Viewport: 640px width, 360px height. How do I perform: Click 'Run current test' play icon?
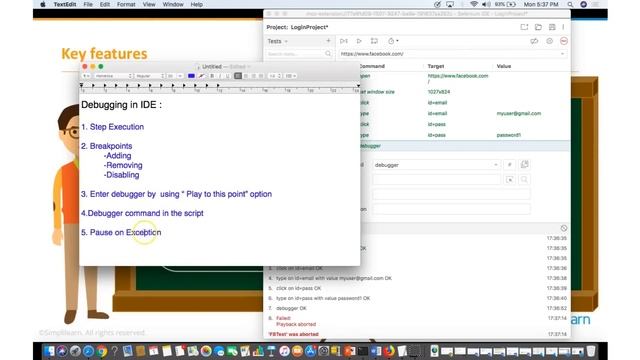(x=359, y=41)
